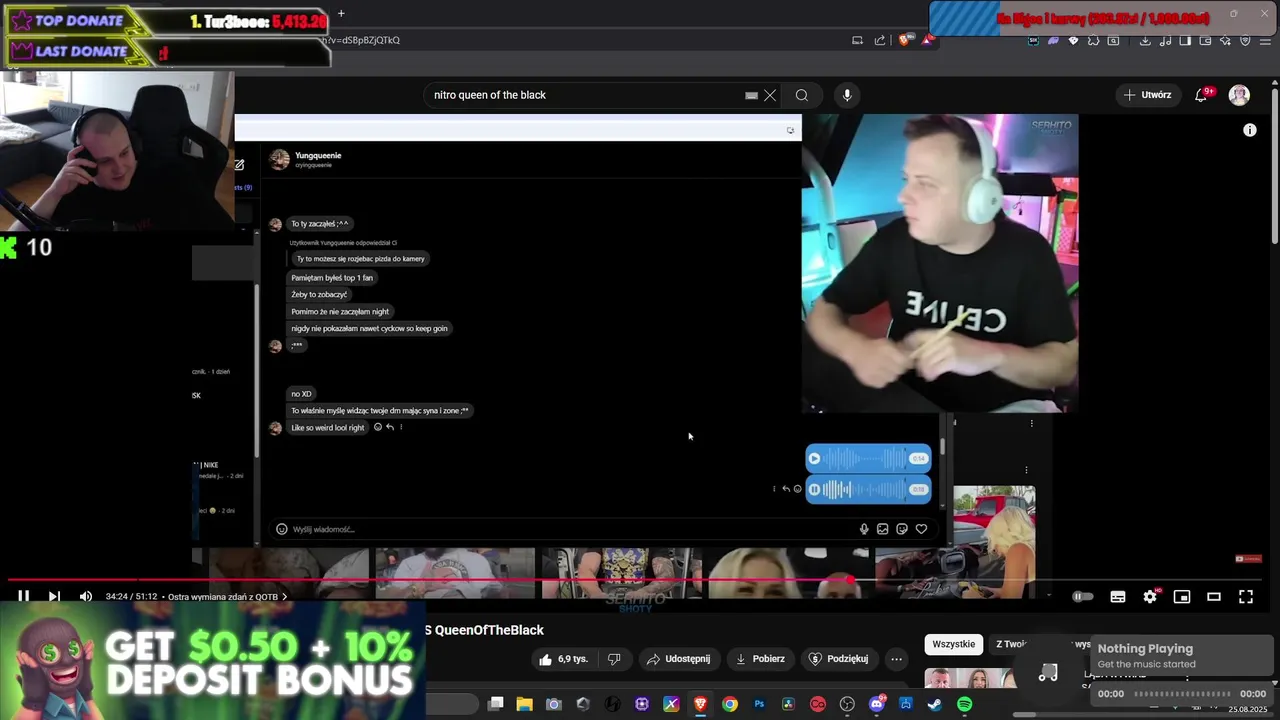This screenshot has width=1280, height=720.
Task: Click the heart icon in message box
Action: coord(921,529)
